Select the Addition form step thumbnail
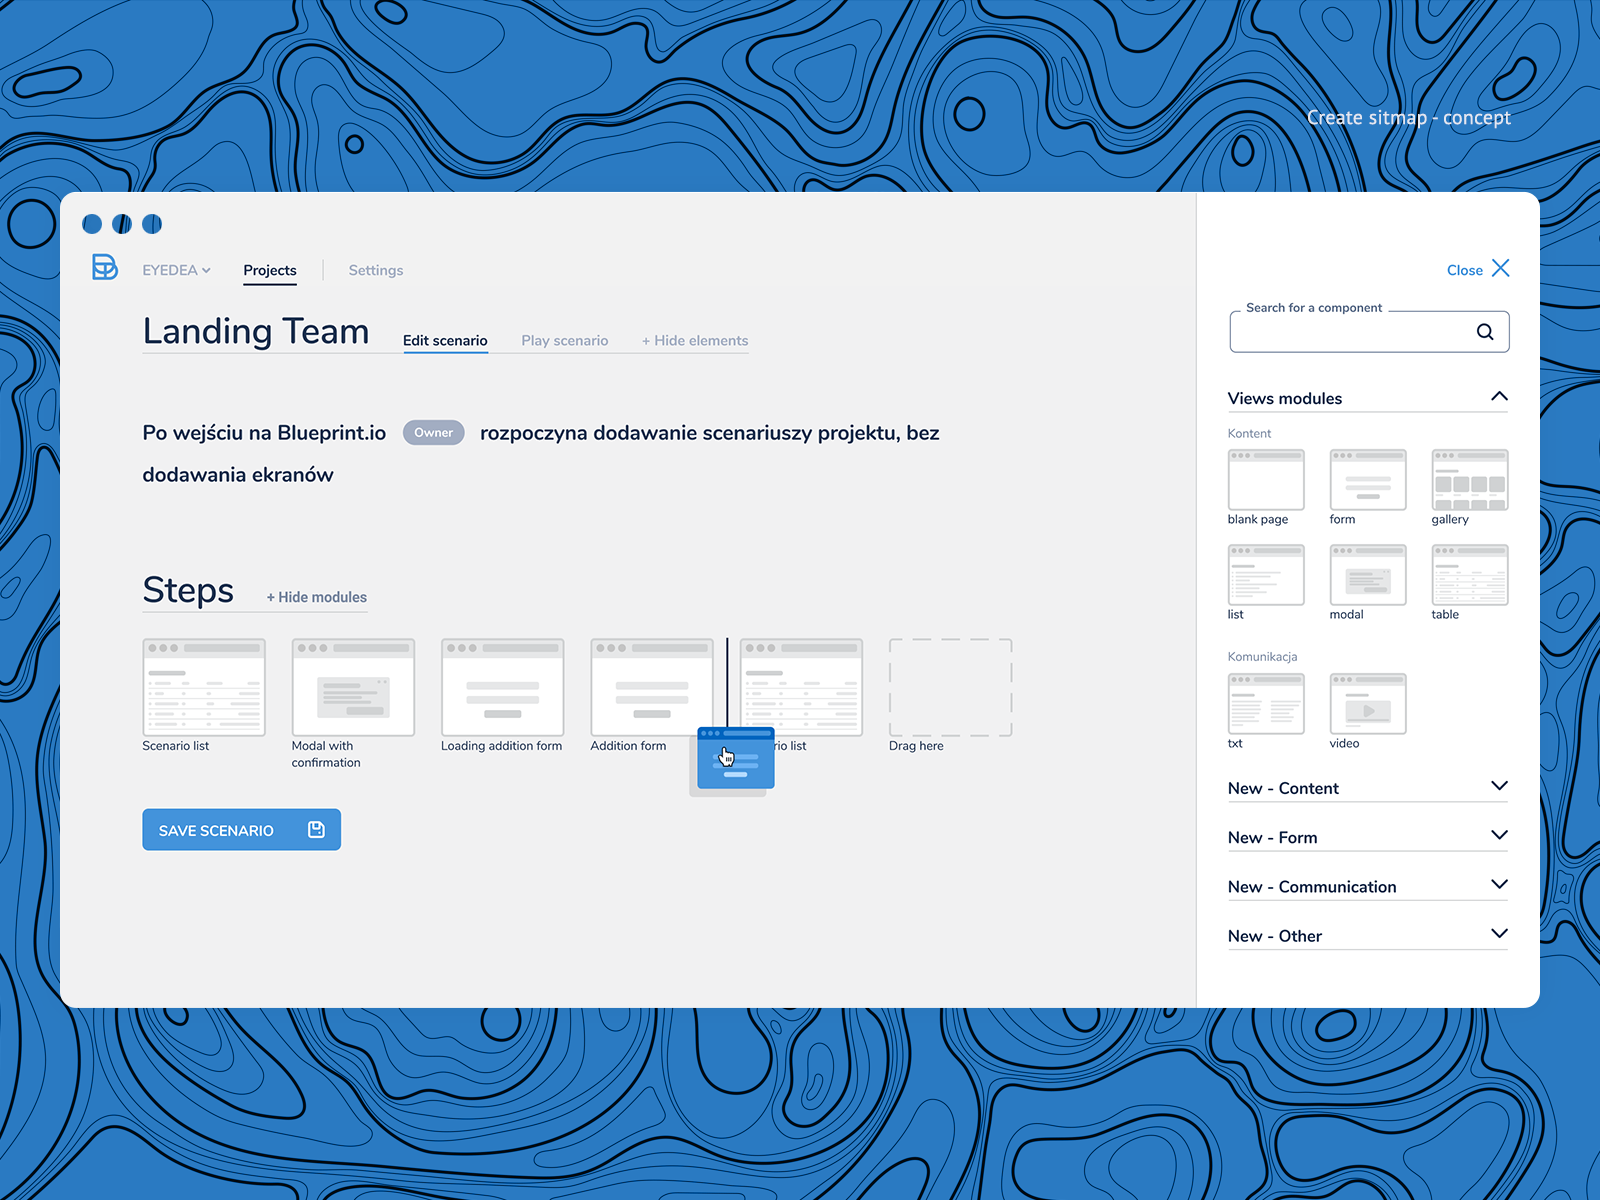Screen dimensions: 1600x1200 tap(652, 688)
